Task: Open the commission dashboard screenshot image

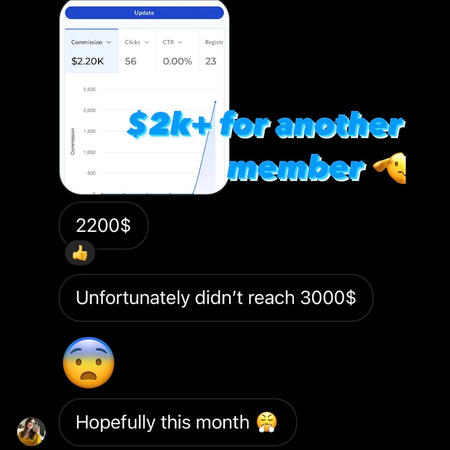Action: pos(144,97)
